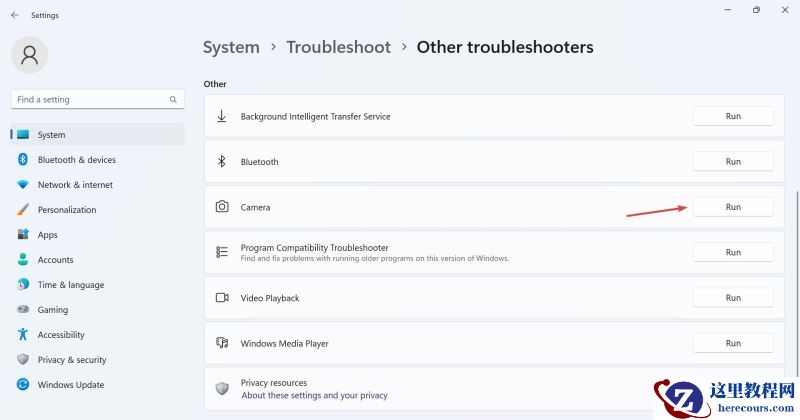Navigate to Troubleshoot in the breadcrumb
The width and height of the screenshot is (800, 420).
tap(337, 47)
